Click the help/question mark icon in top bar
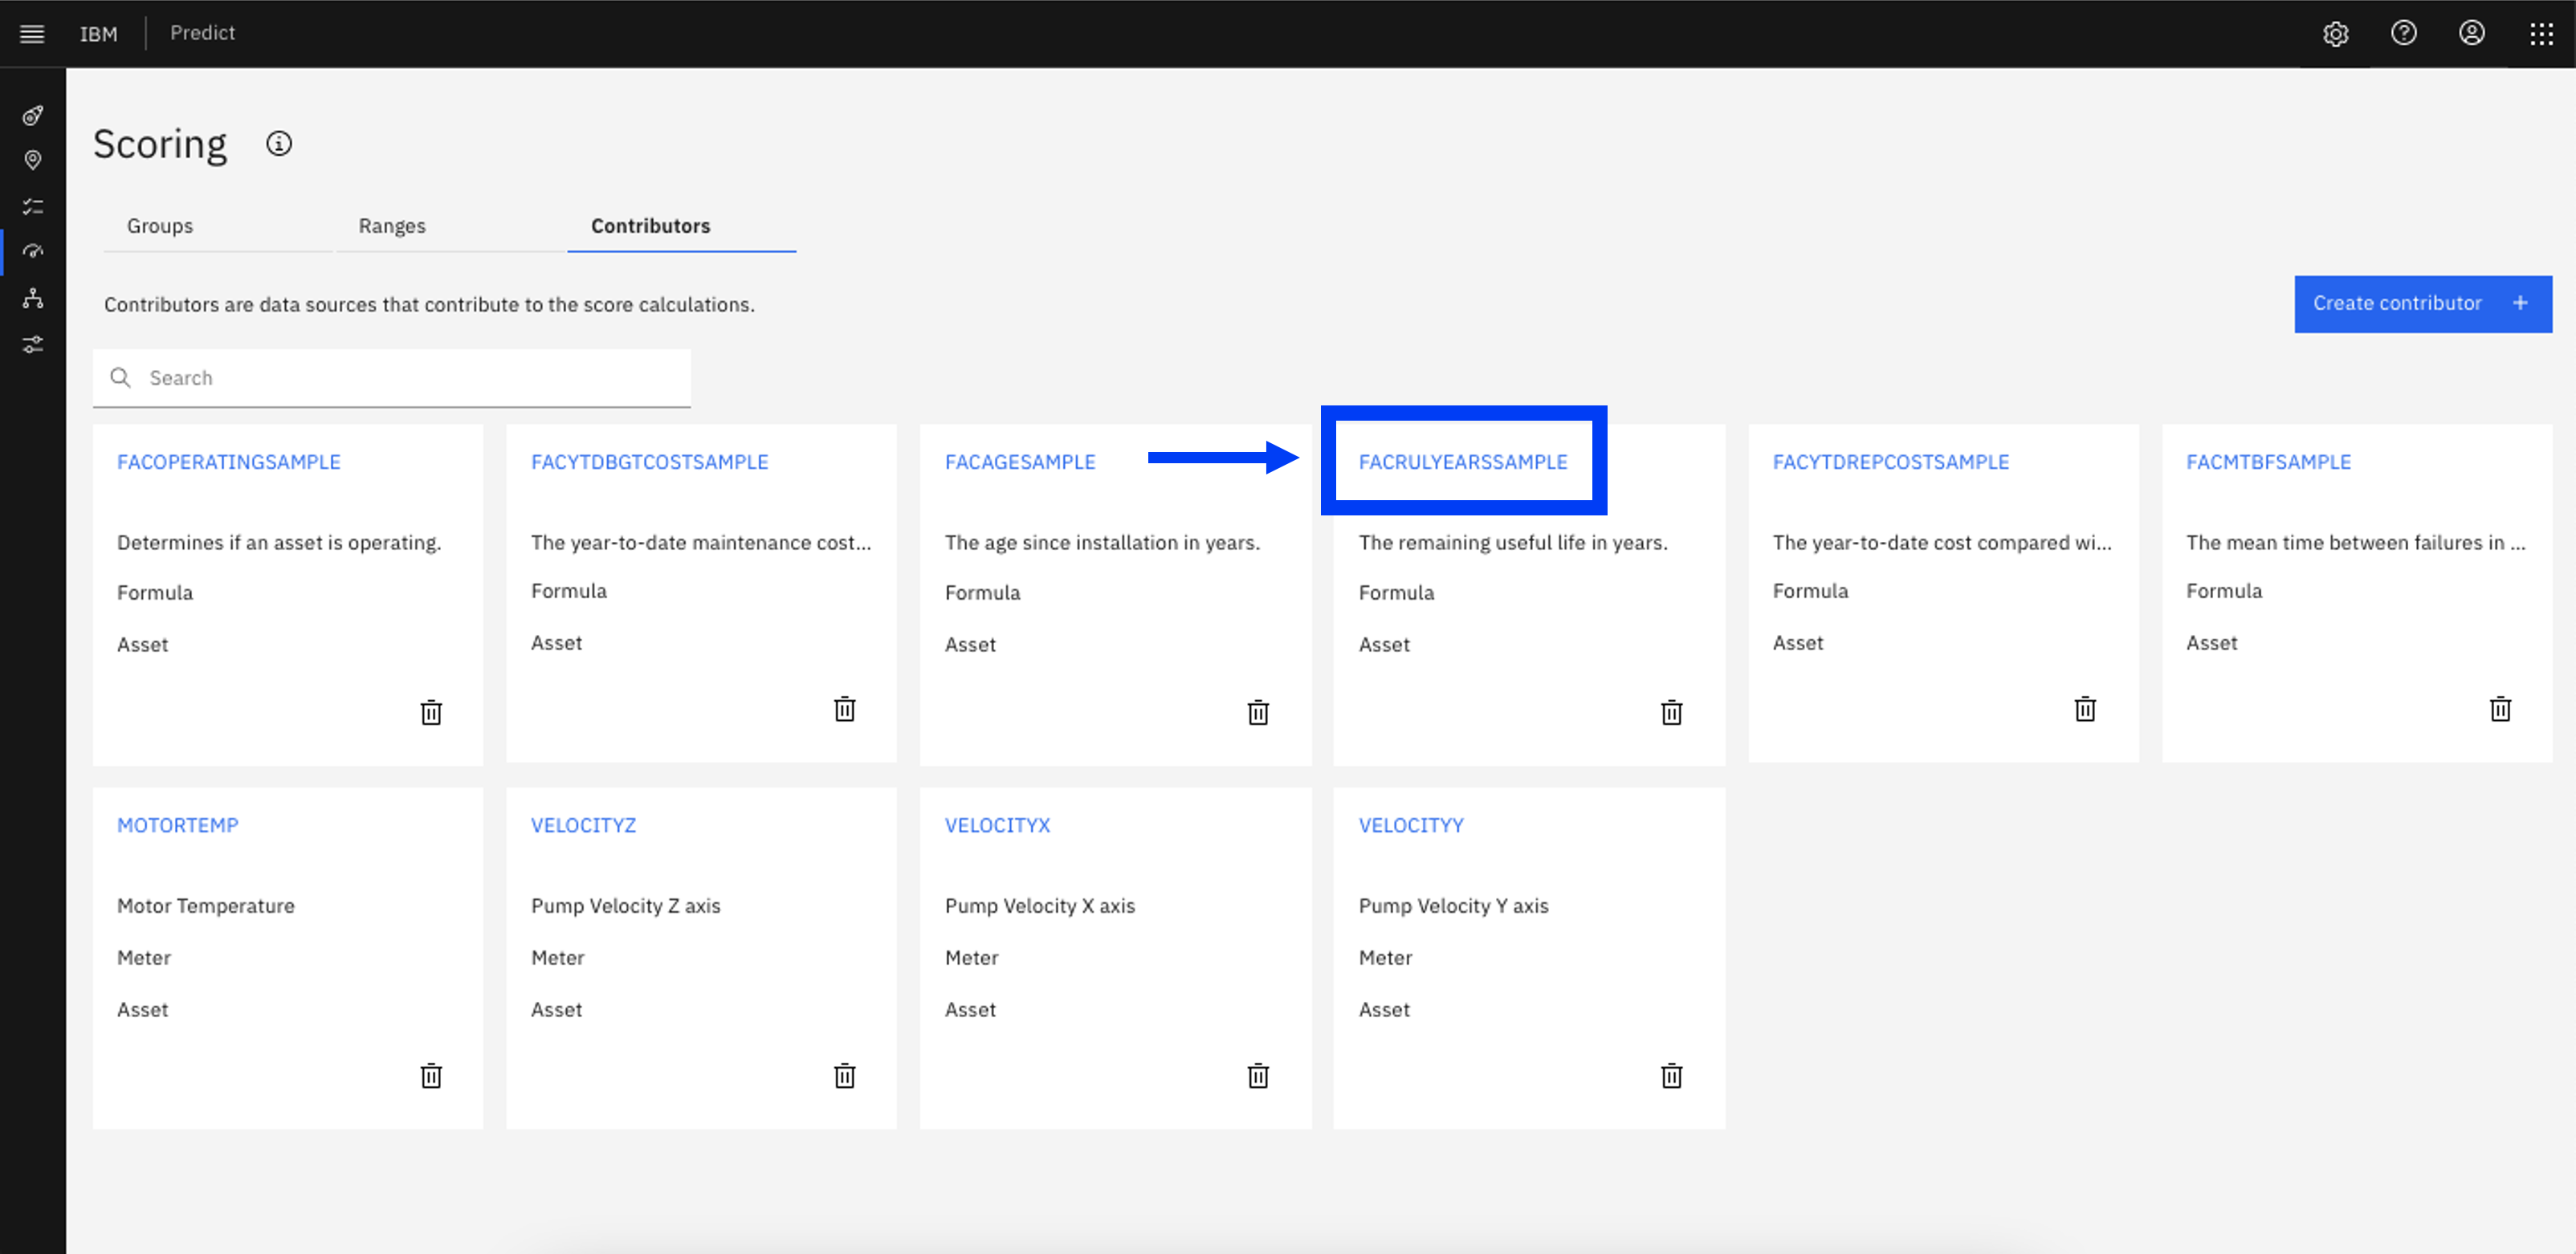The width and height of the screenshot is (2576, 1254). 2402,33
